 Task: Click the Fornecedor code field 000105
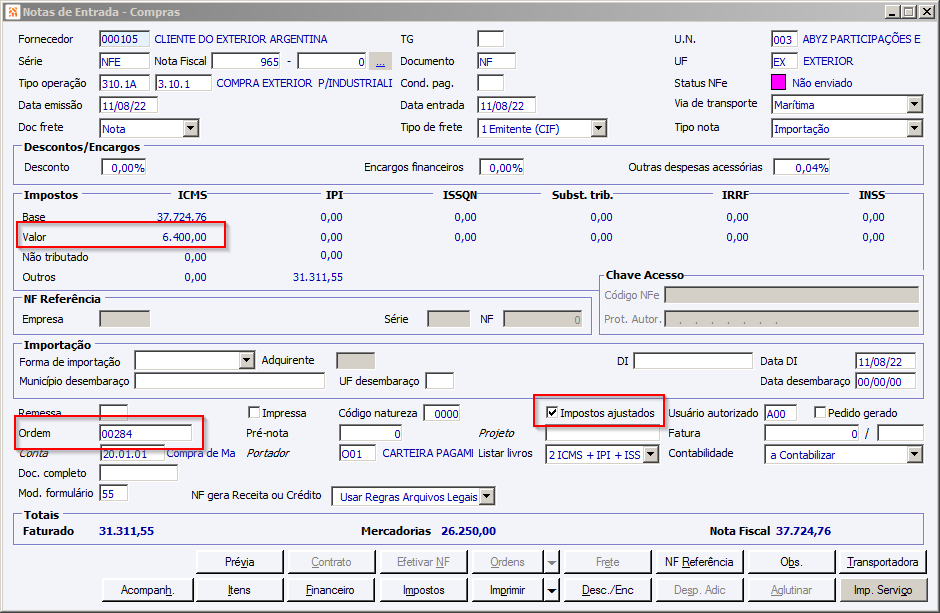pyautogui.click(x=123, y=39)
